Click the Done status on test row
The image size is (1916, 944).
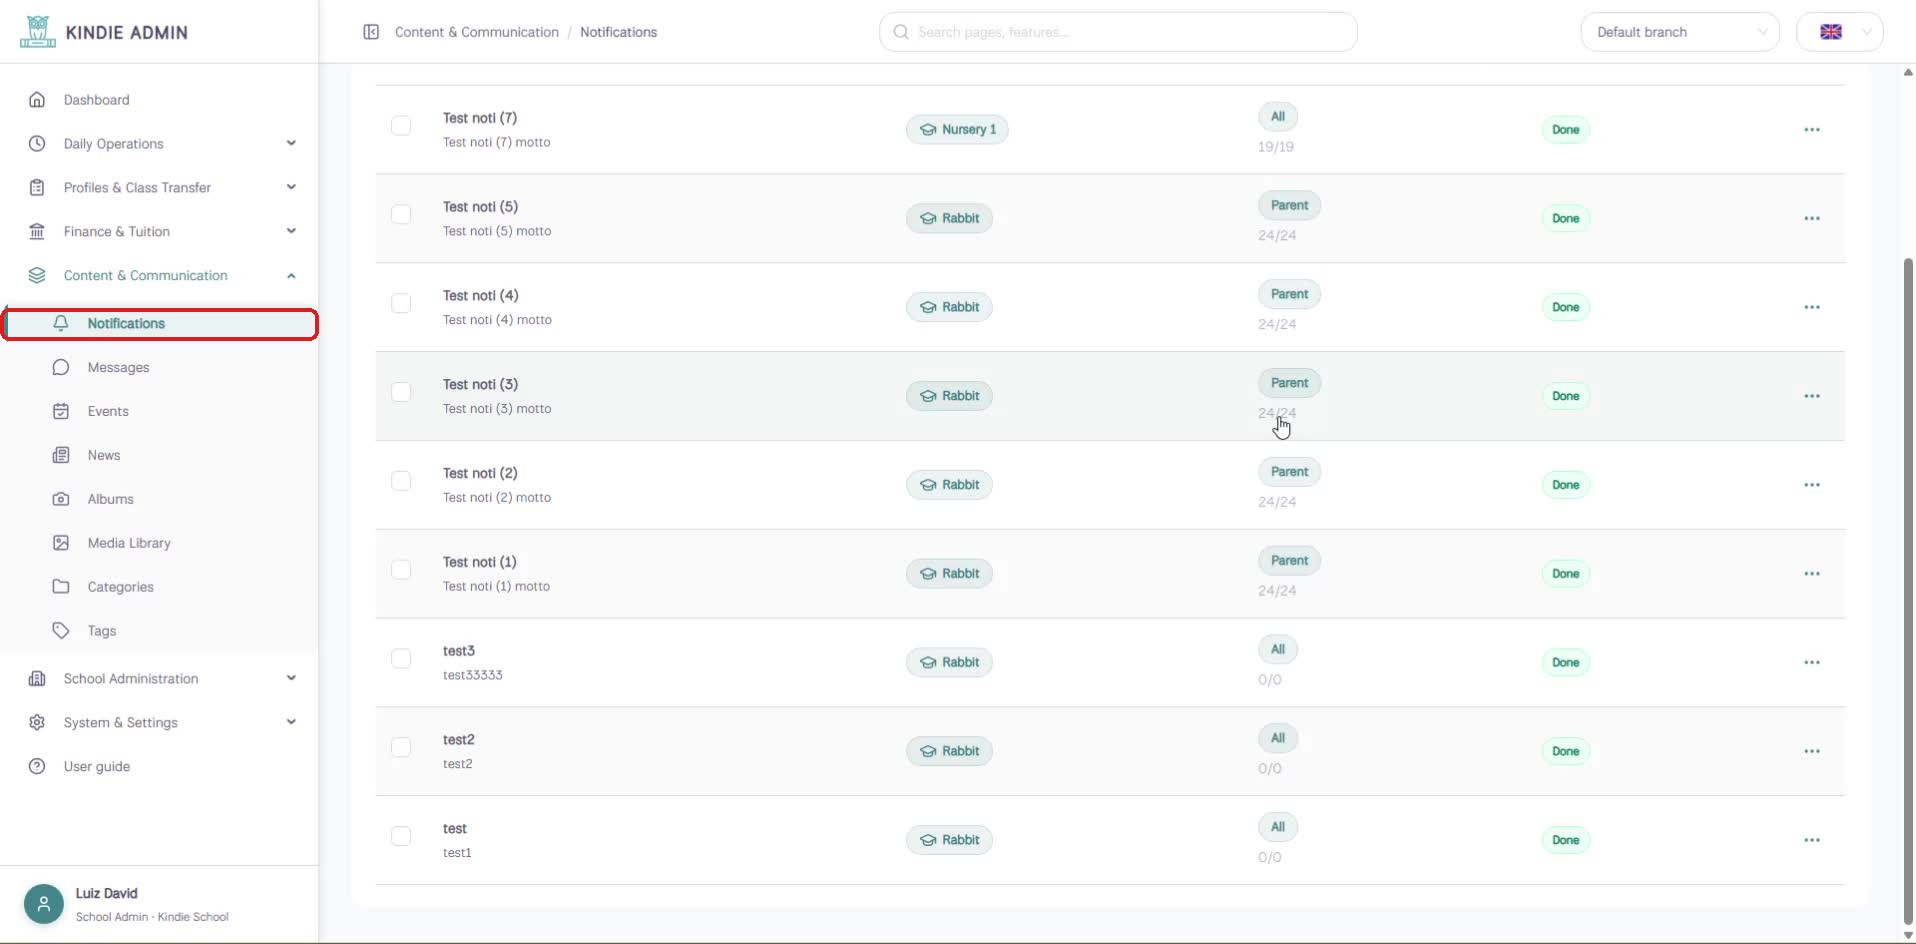pyautogui.click(x=1565, y=840)
